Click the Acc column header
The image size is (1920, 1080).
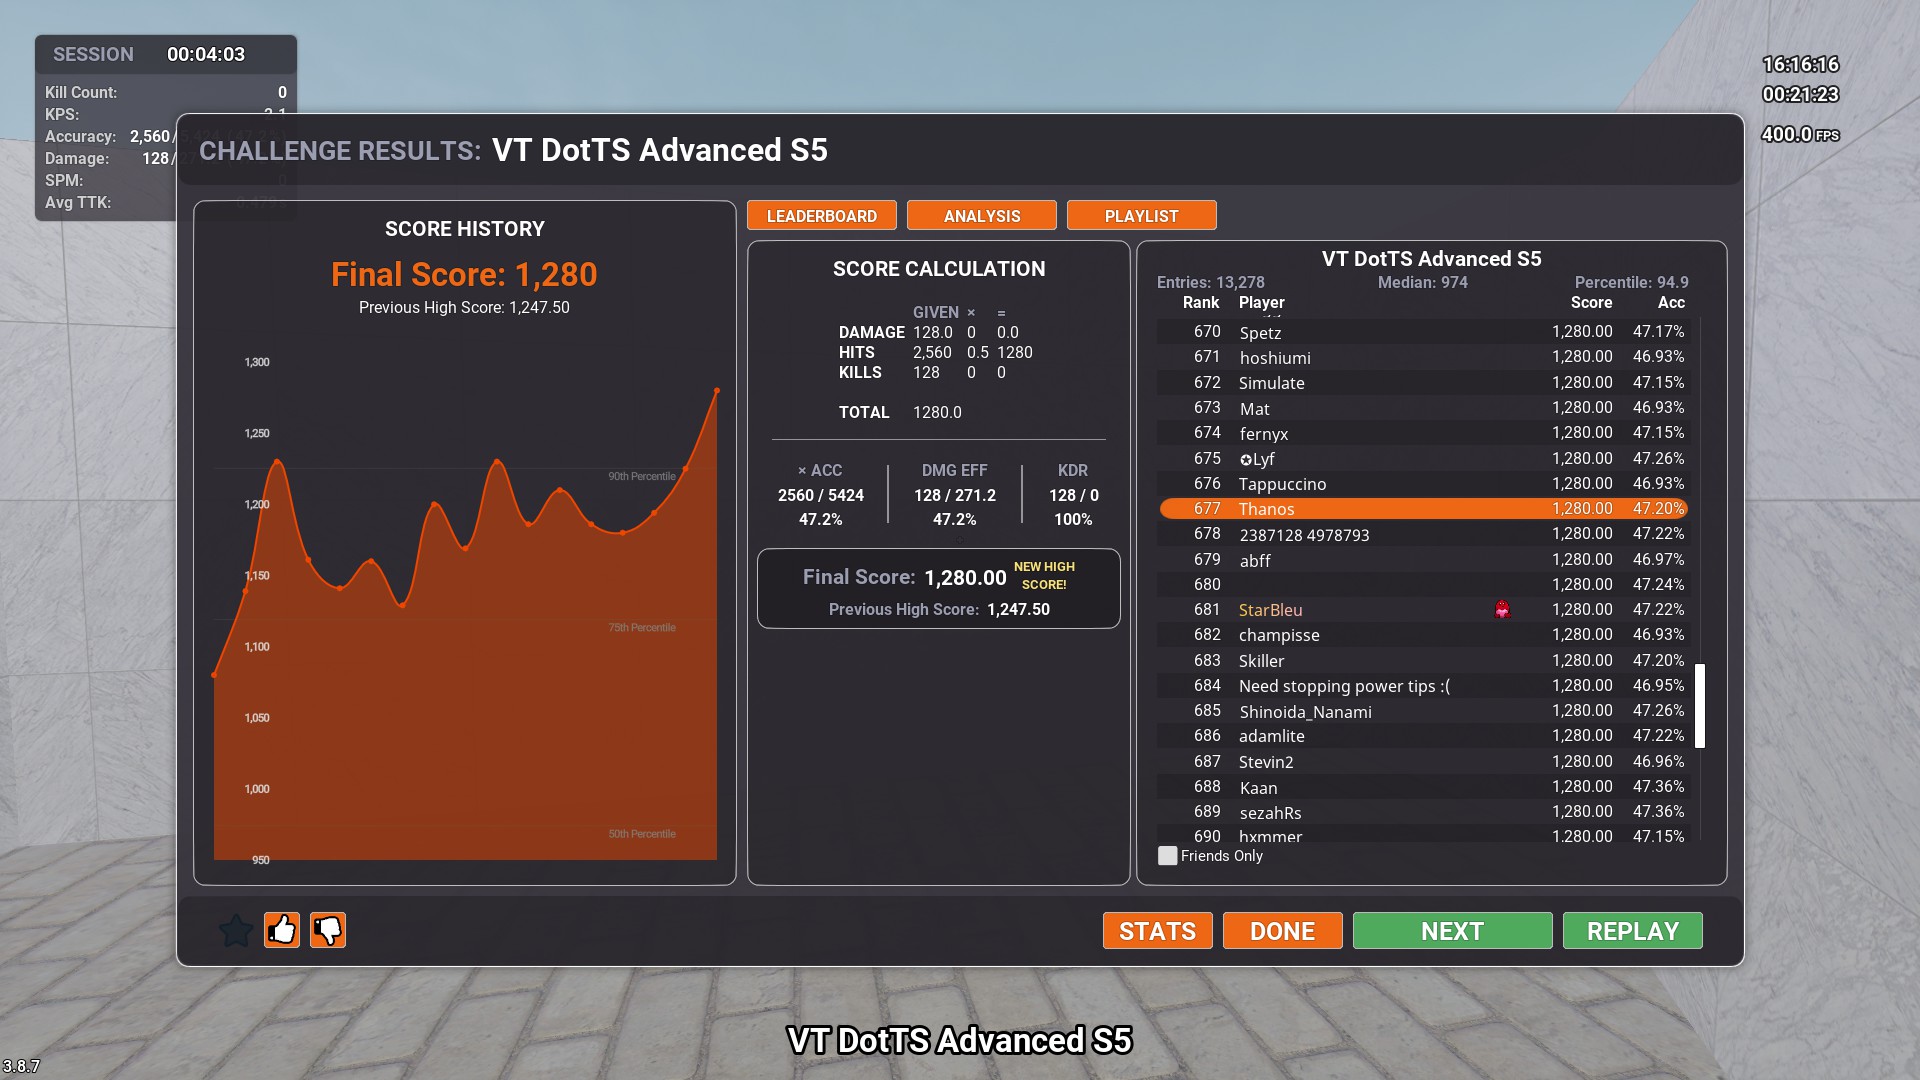tap(1671, 303)
